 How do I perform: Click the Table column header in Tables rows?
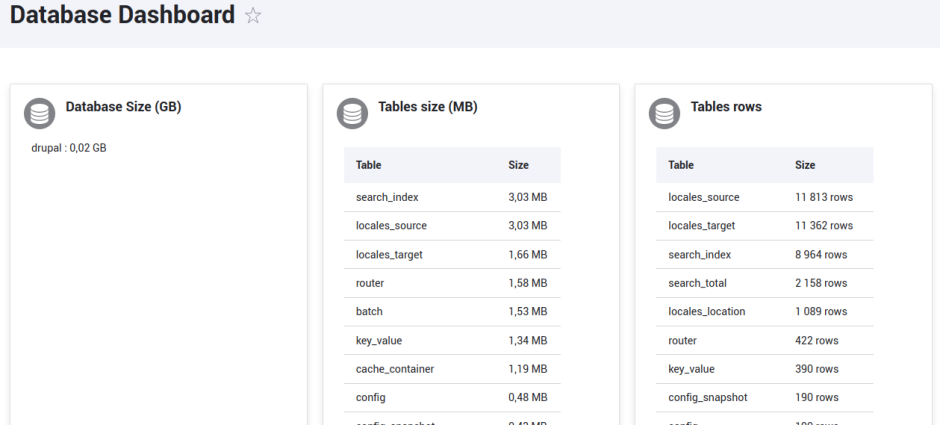tap(681, 165)
